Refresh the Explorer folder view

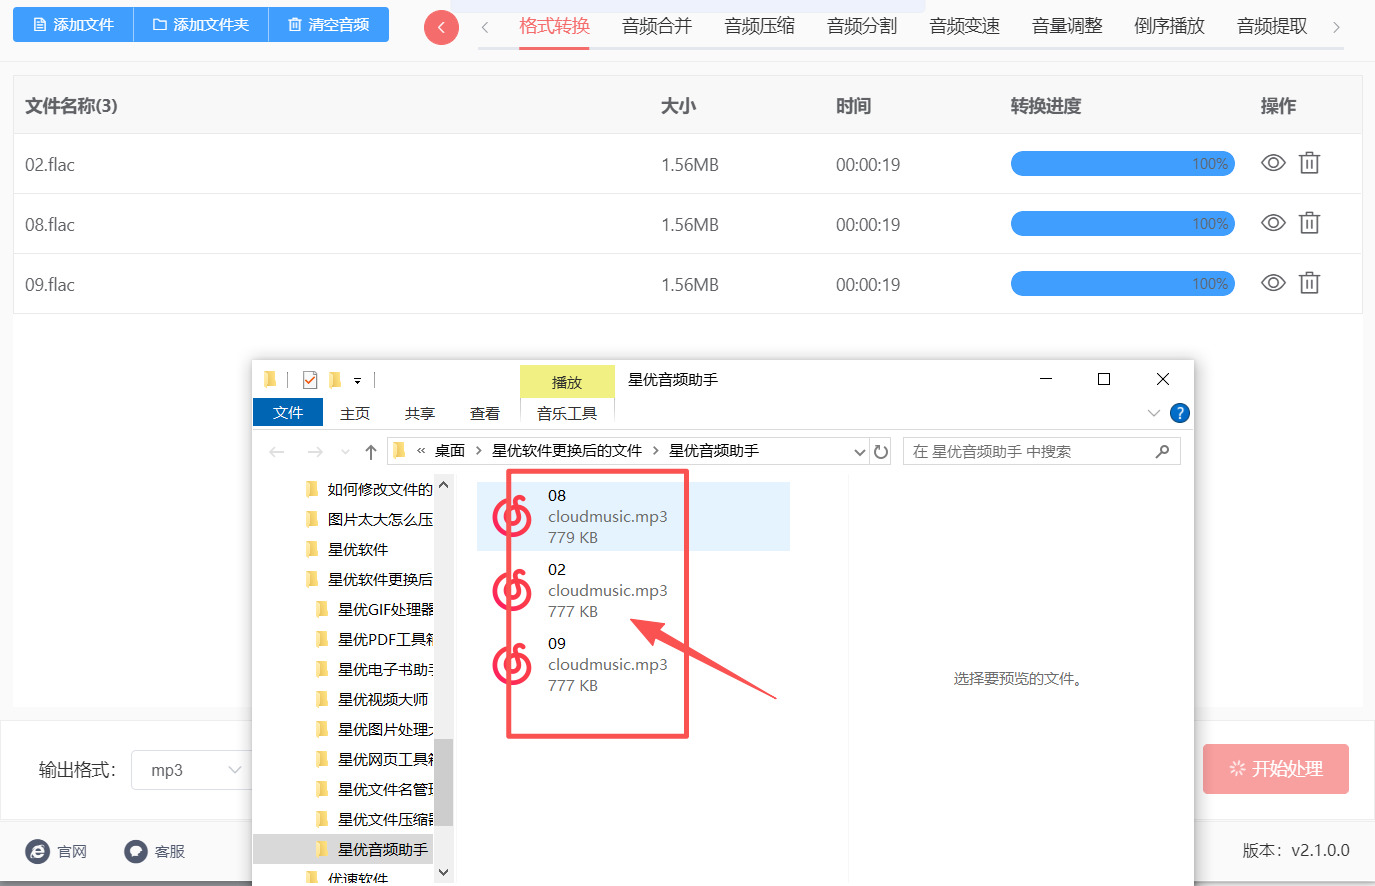point(881,452)
